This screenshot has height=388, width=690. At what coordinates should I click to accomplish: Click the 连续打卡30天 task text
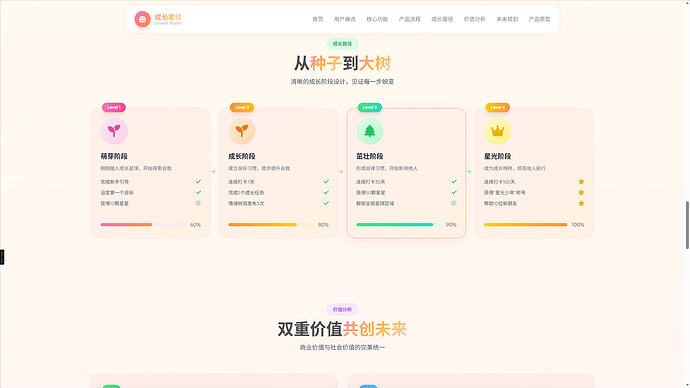coord(371,182)
